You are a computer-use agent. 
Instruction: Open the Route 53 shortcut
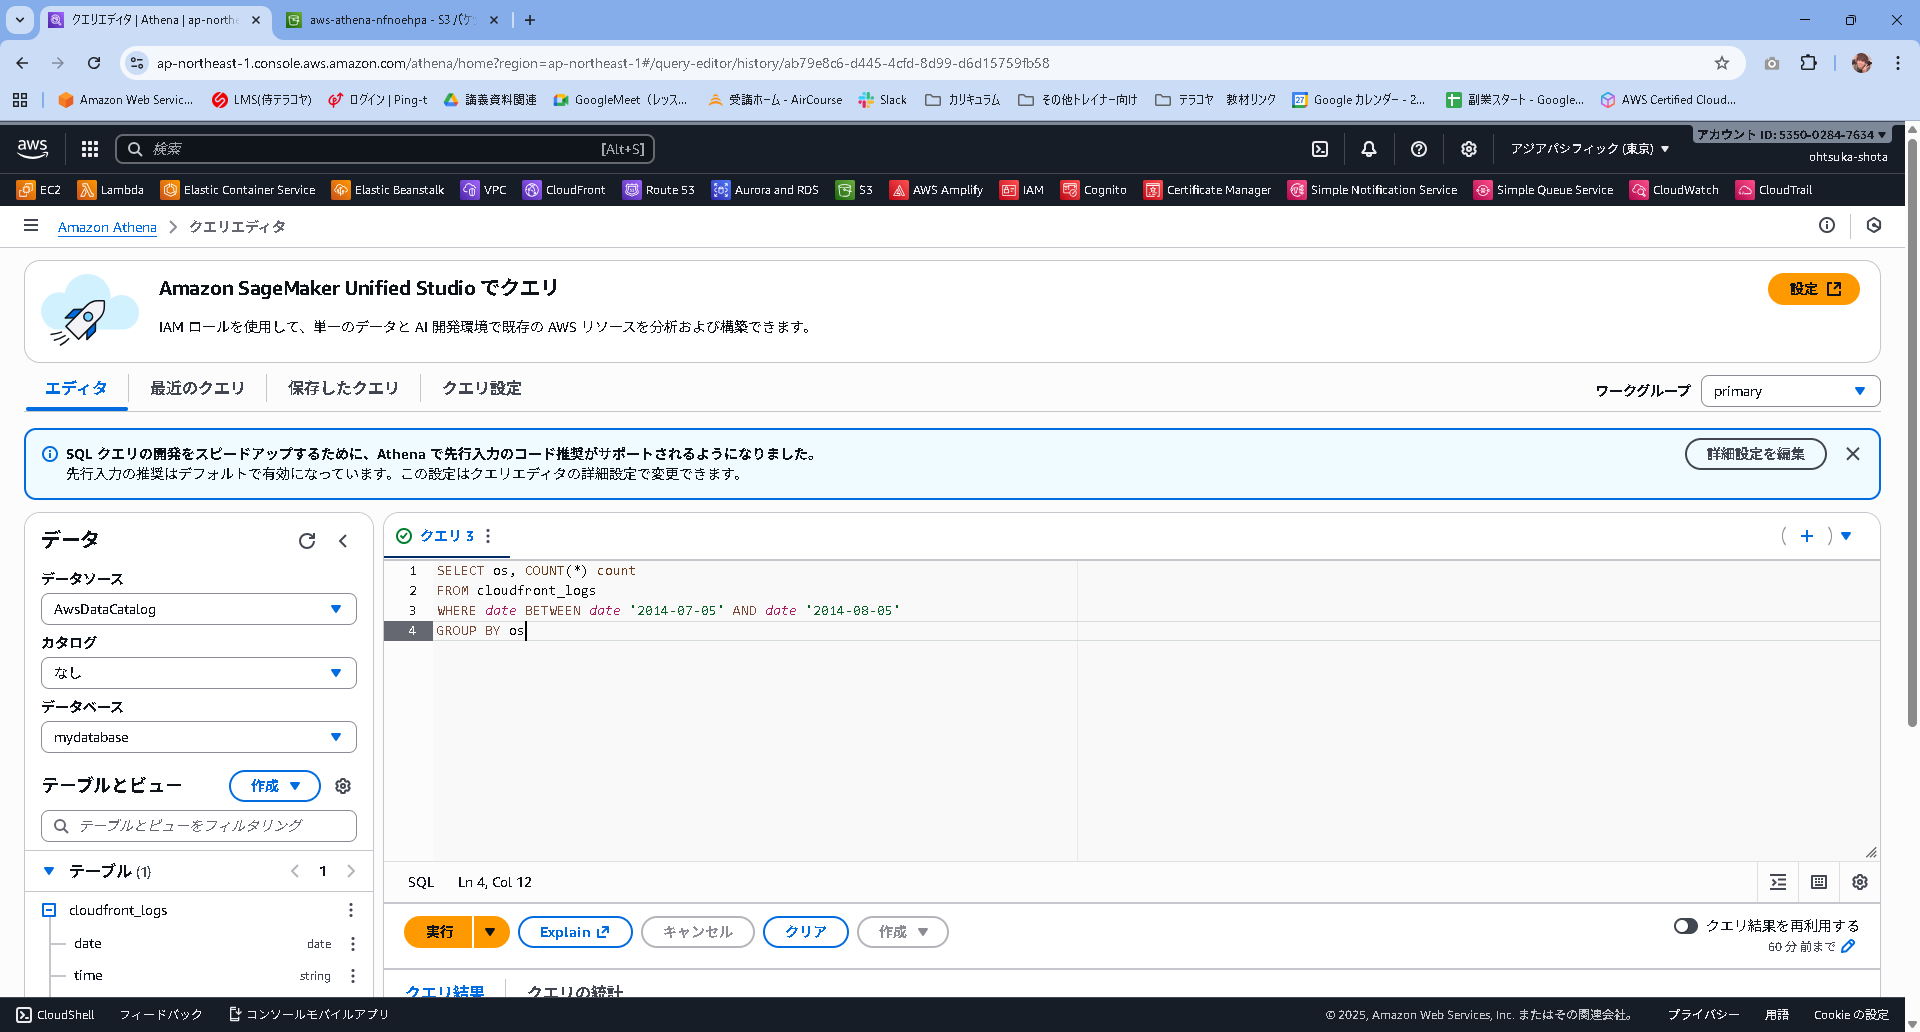pyautogui.click(x=659, y=190)
